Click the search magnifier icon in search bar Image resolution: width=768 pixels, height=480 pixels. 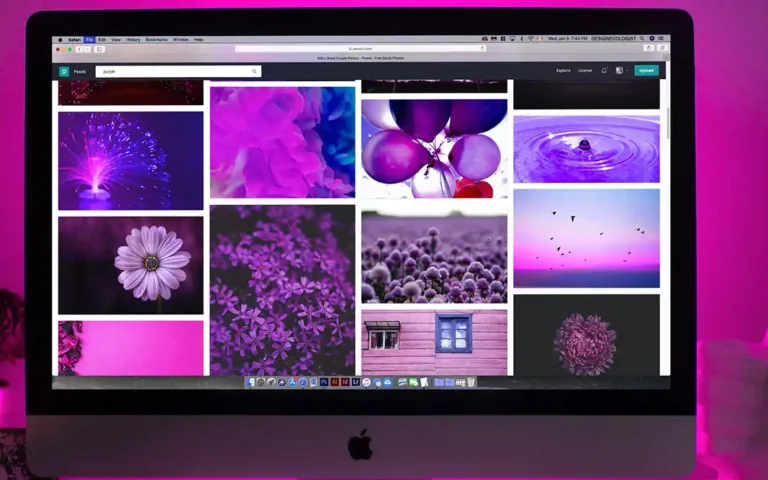(x=255, y=71)
